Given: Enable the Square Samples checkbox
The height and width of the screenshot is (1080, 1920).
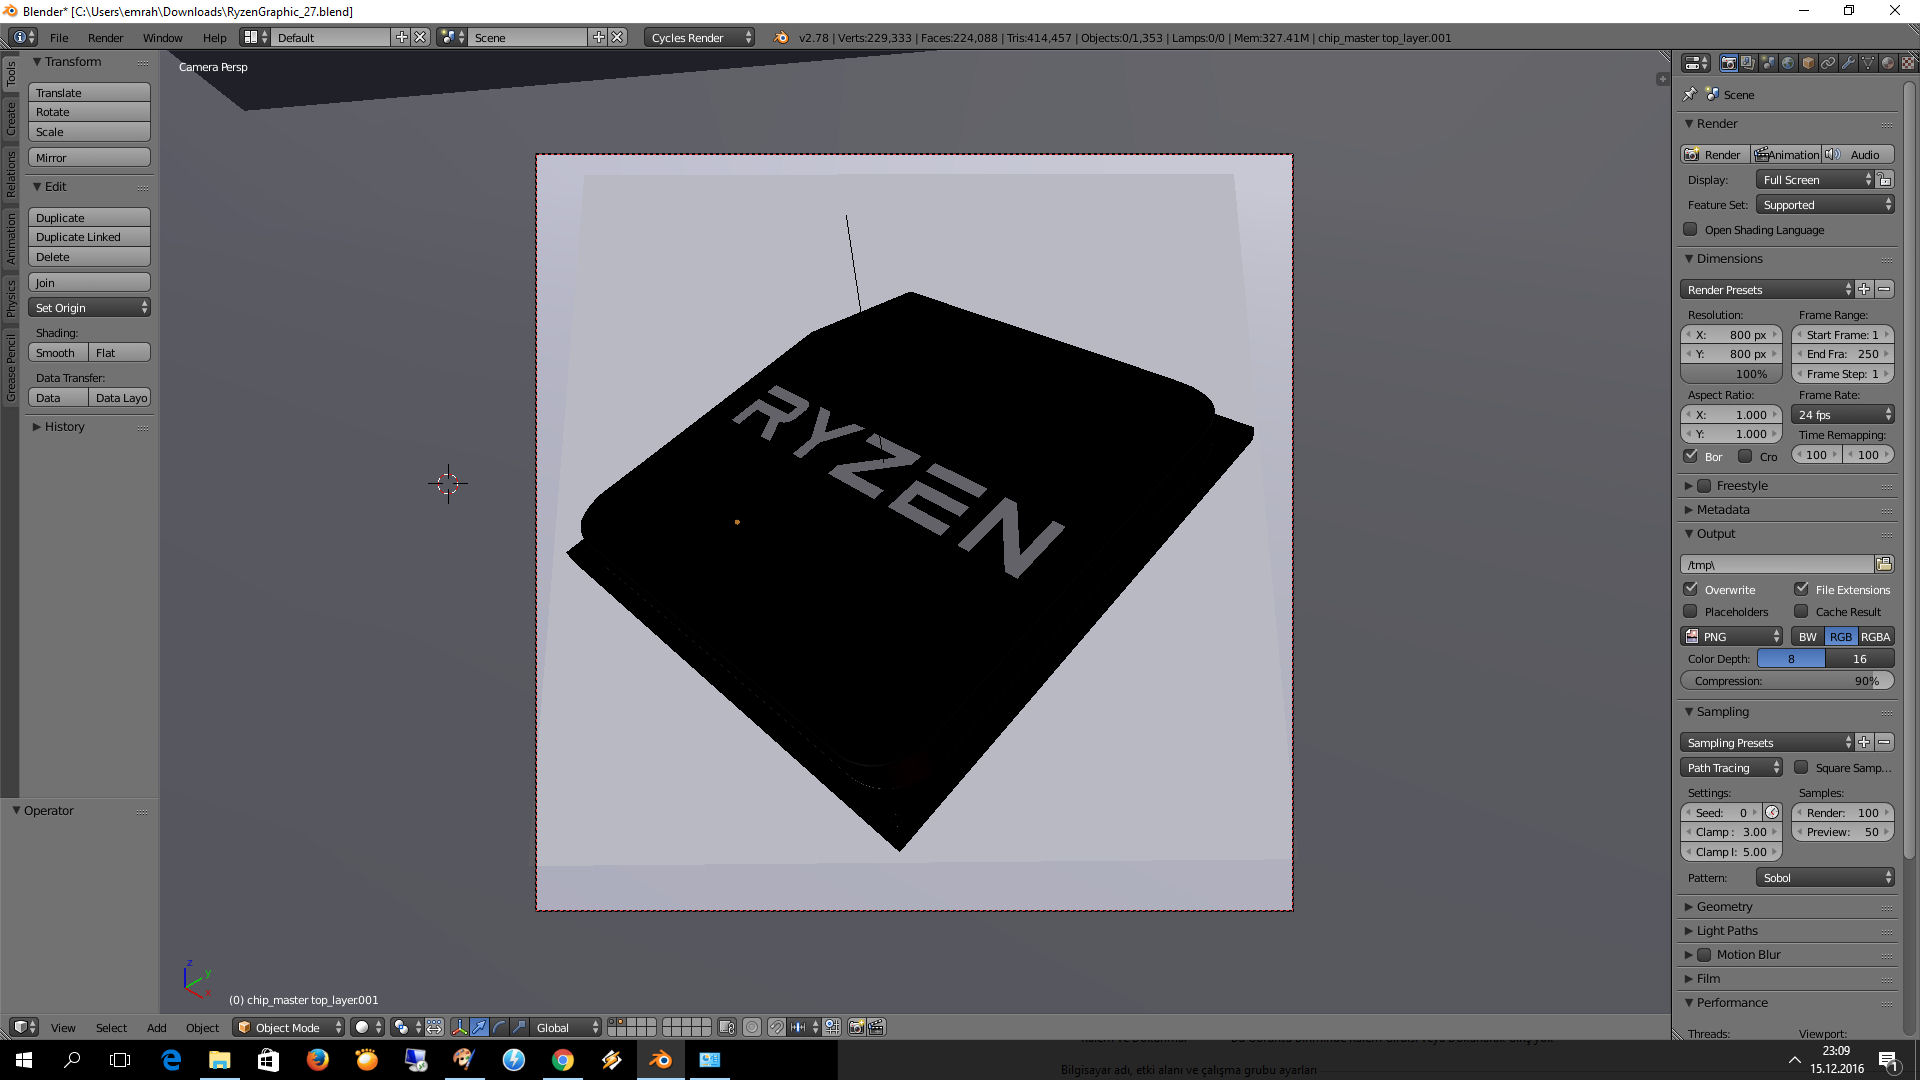Looking at the screenshot, I should coord(1801,767).
